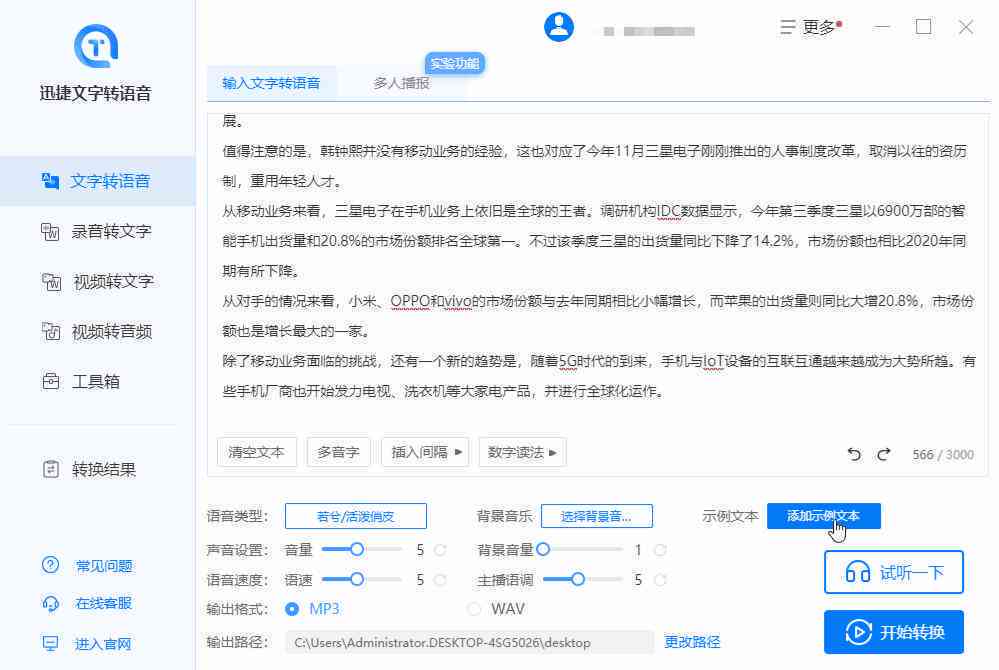The height and width of the screenshot is (670, 999).
Task: Click the reset circle next to 语速 value
Action: (x=440, y=580)
